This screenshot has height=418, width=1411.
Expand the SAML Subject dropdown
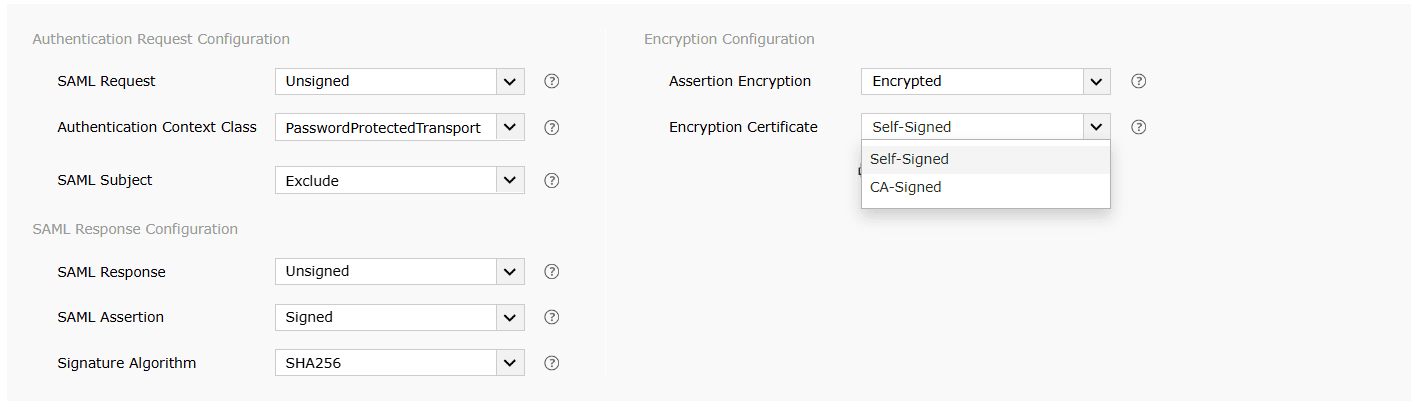pos(400,181)
